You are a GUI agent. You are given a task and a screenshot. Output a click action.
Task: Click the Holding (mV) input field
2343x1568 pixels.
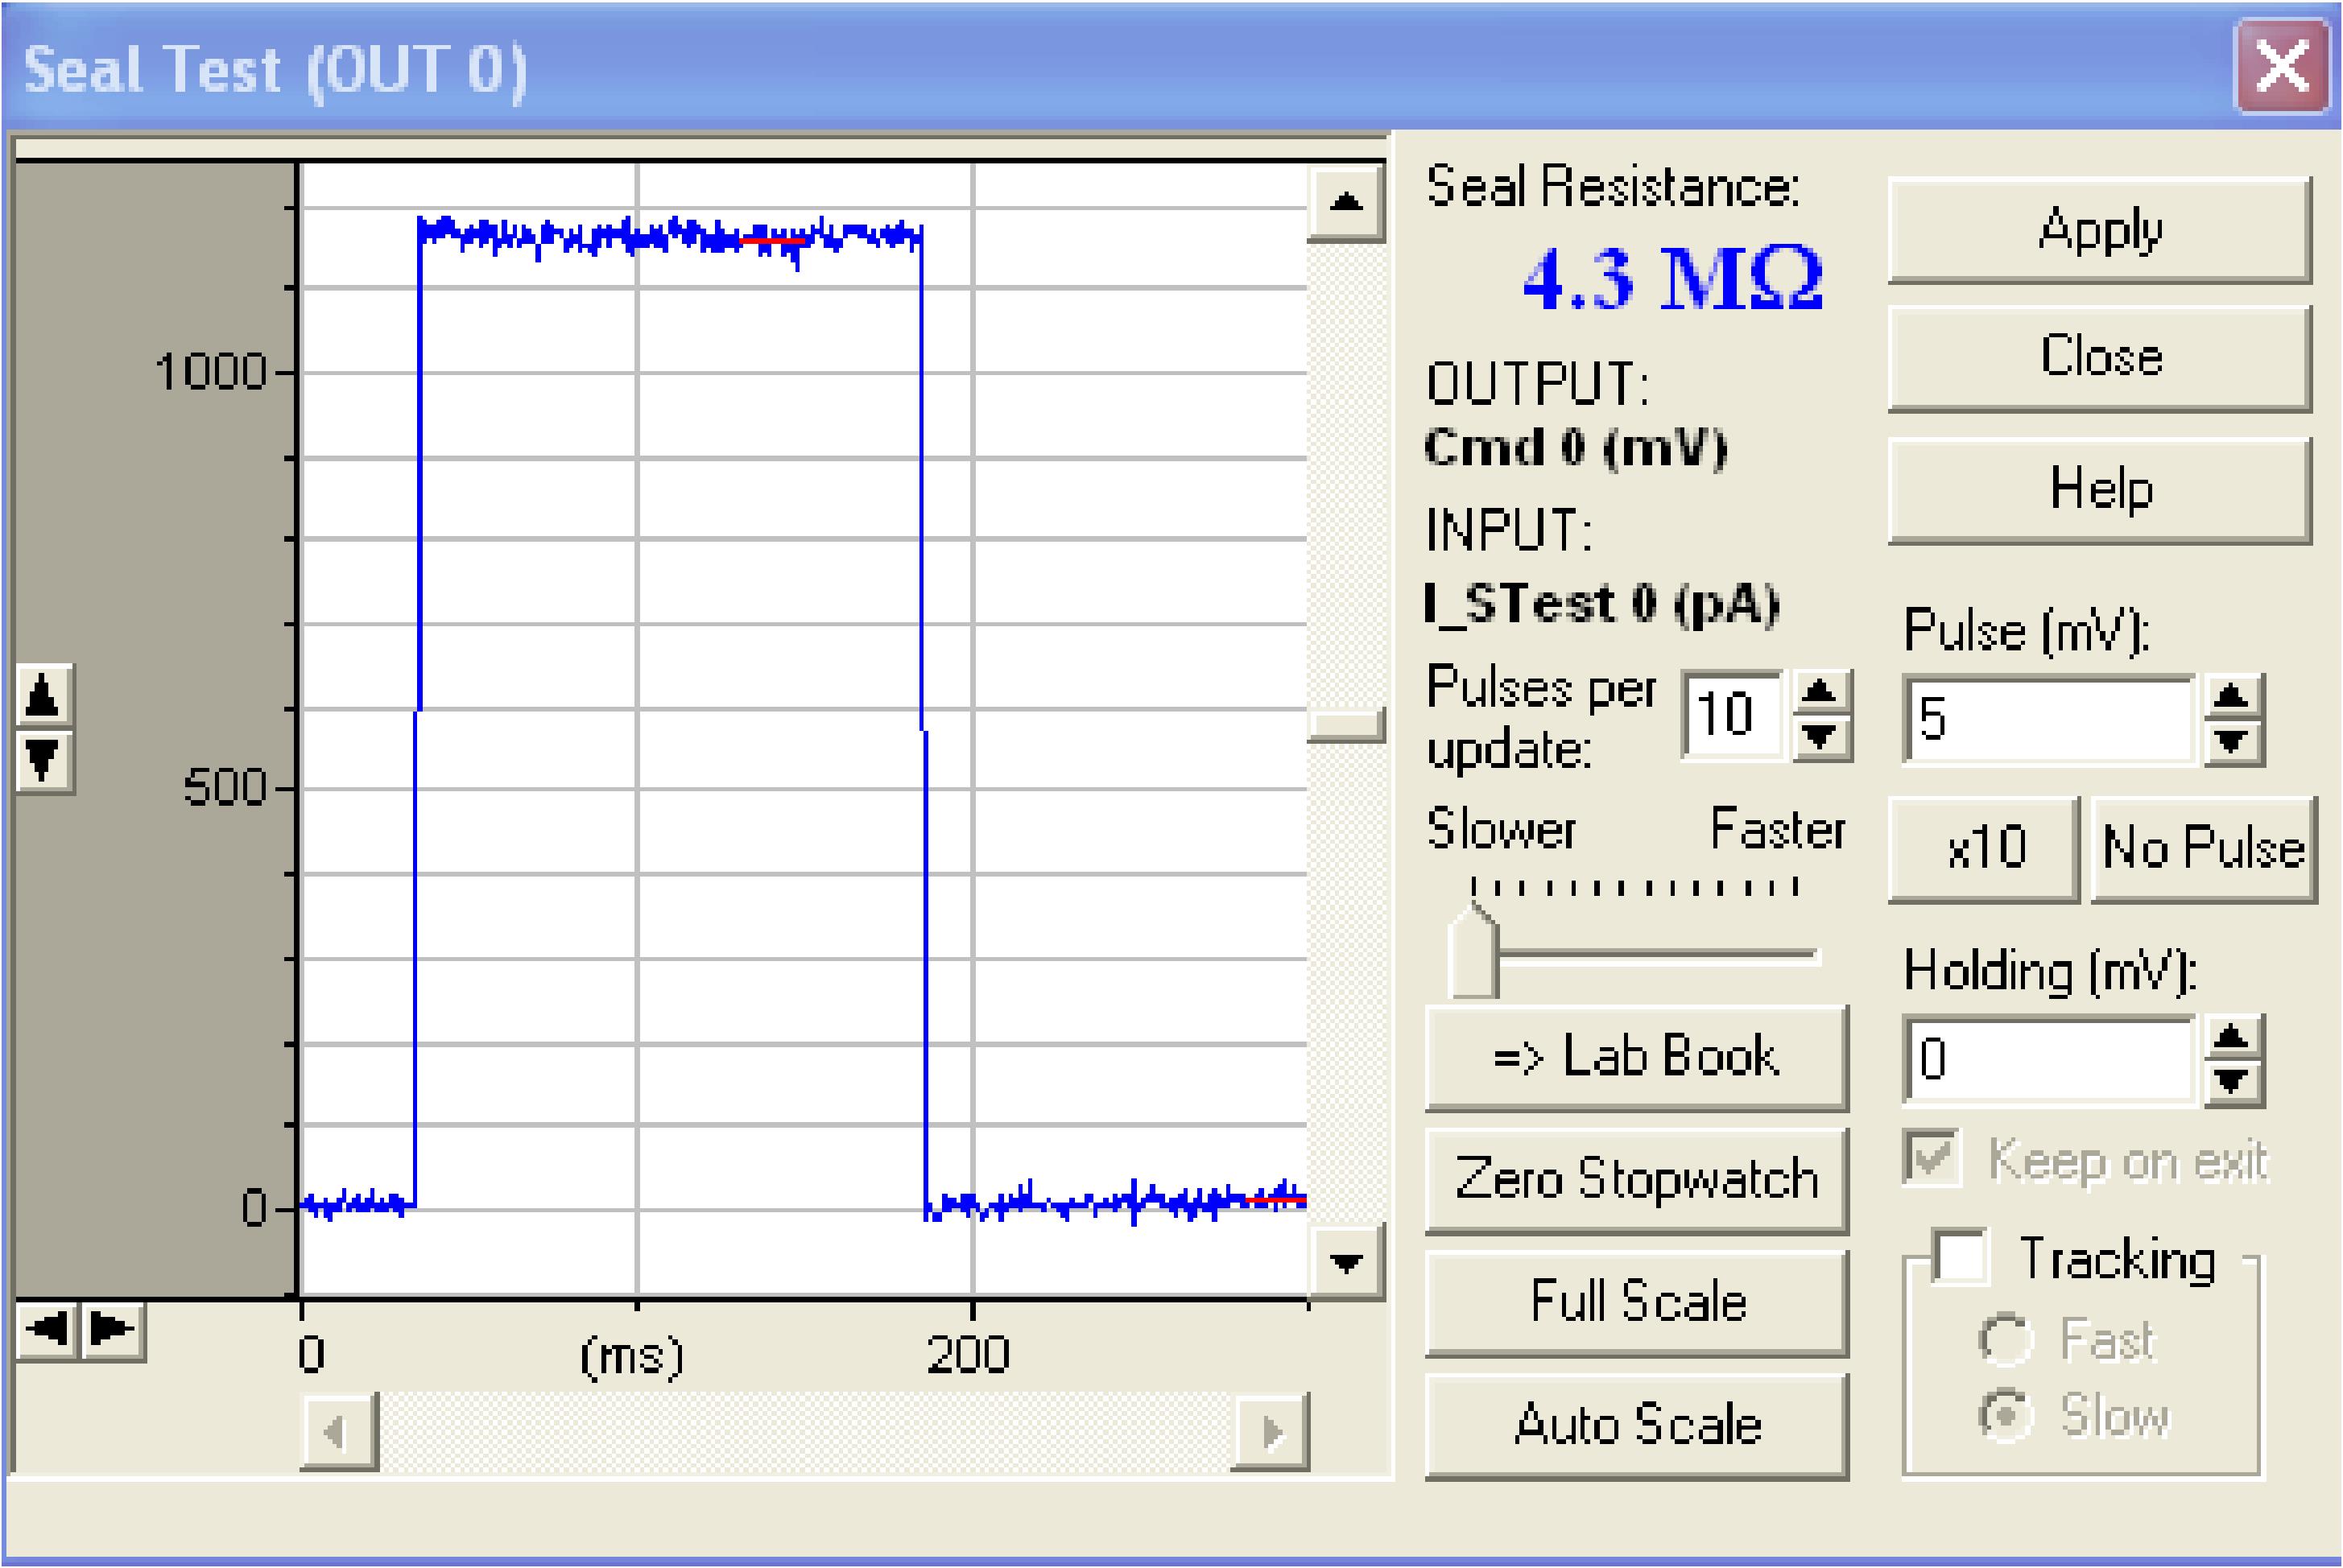click(2051, 1061)
